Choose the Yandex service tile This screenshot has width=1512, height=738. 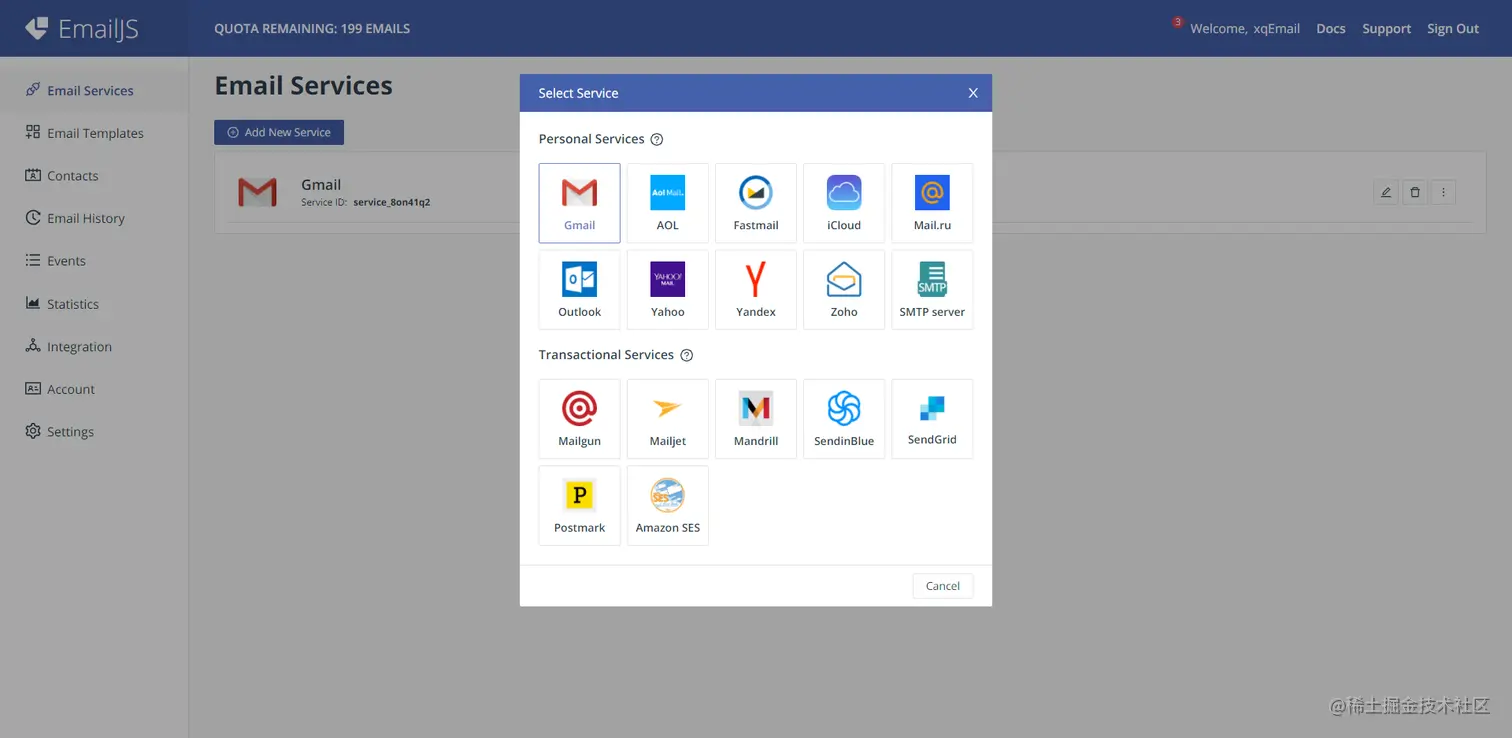(x=756, y=290)
